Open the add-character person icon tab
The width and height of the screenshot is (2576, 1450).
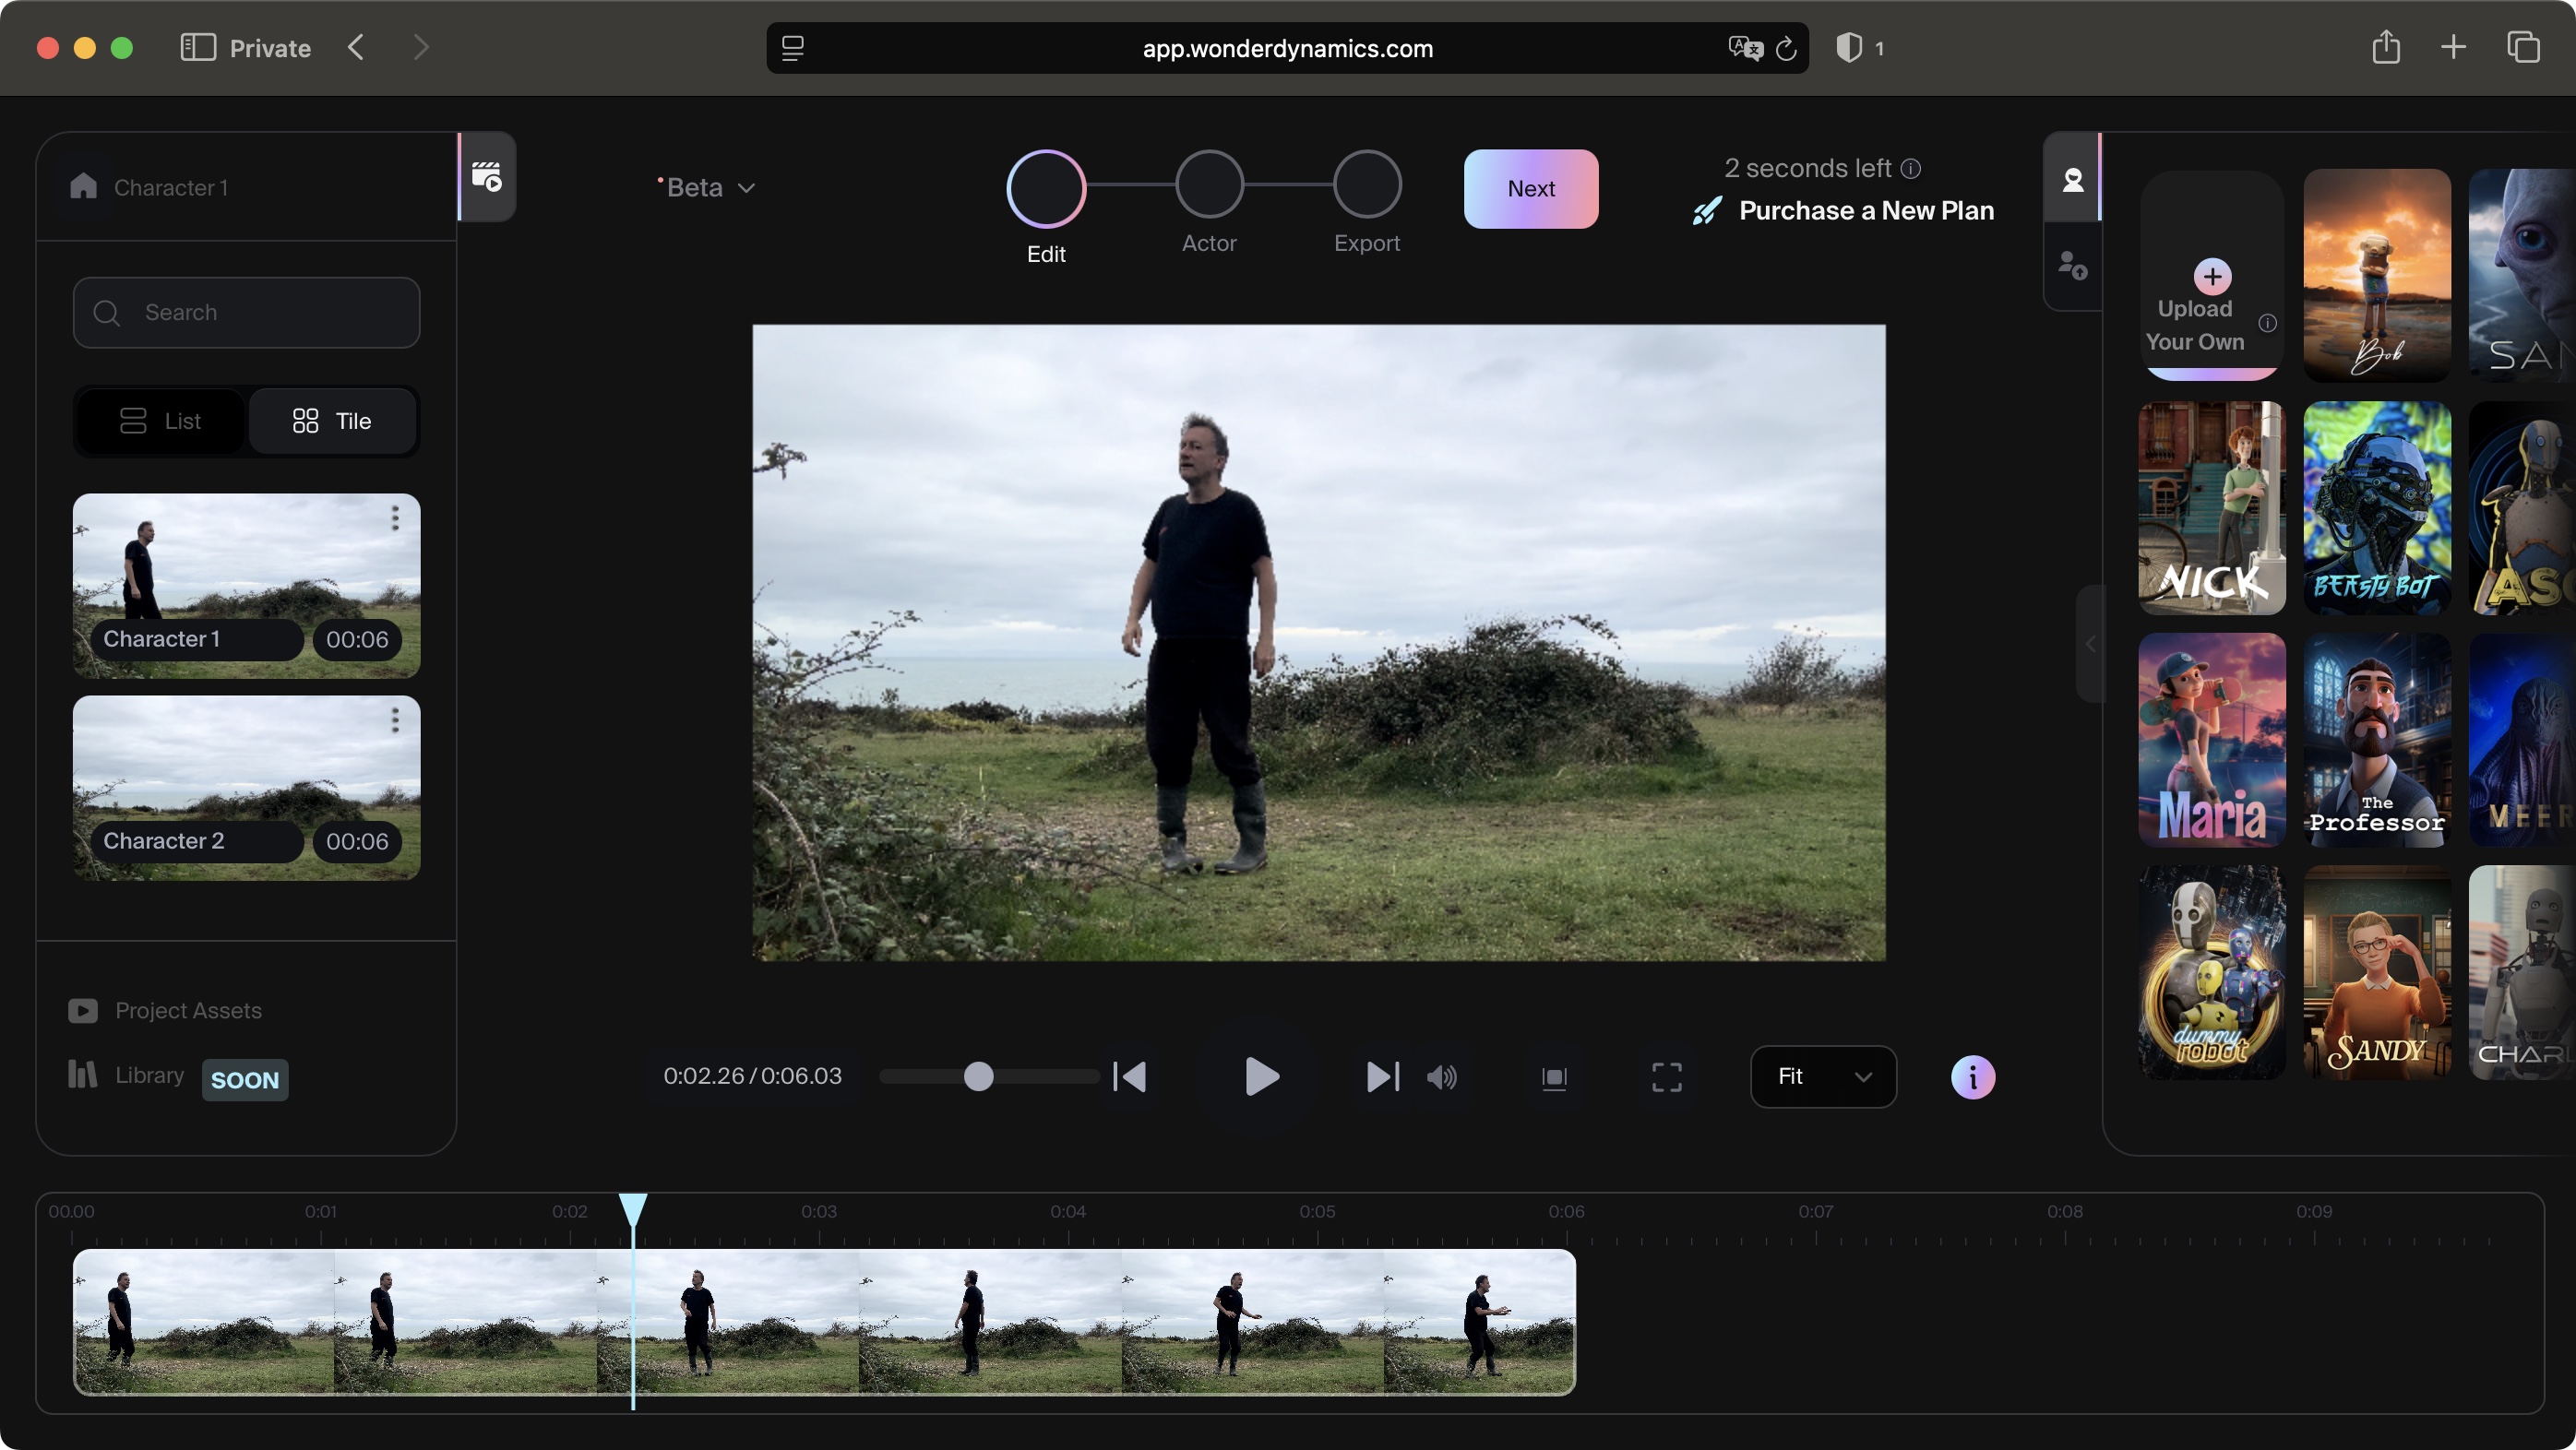coord(2072,266)
